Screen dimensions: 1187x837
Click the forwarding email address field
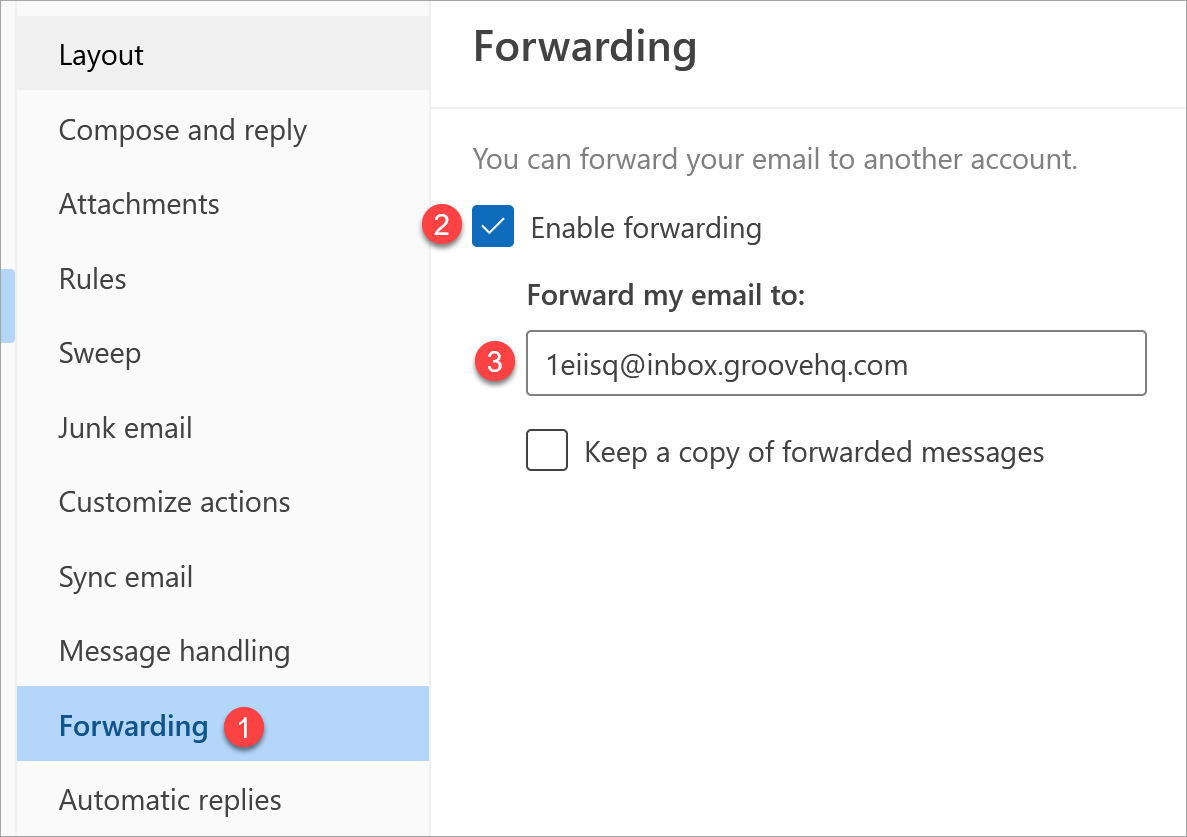pos(835,364)
